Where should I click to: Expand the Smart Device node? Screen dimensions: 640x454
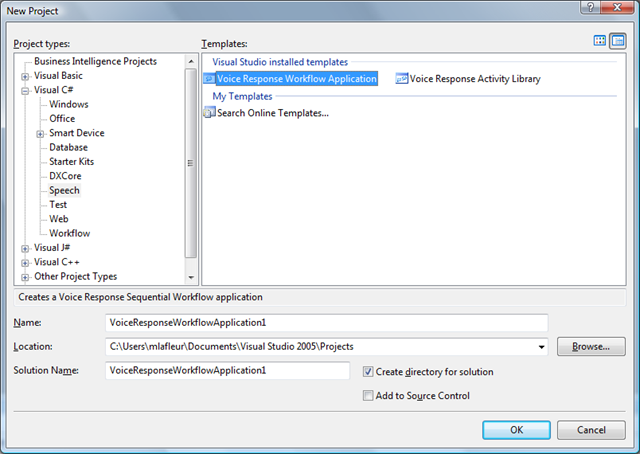point(40,134)
